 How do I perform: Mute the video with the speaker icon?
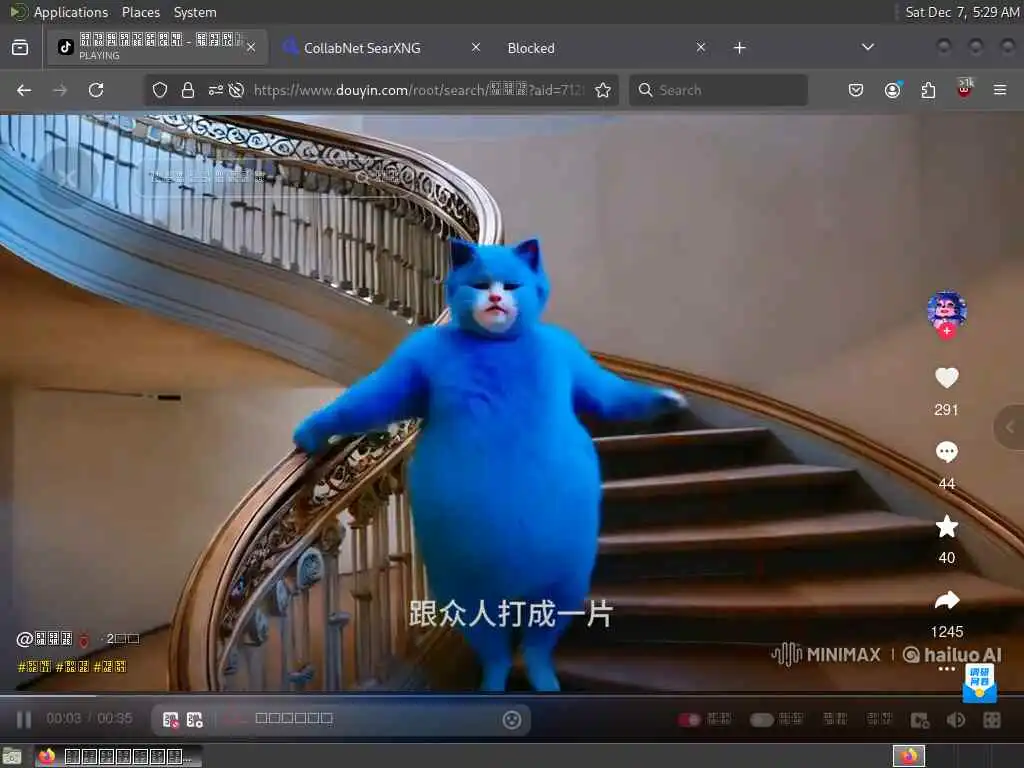tap(955, 720)
